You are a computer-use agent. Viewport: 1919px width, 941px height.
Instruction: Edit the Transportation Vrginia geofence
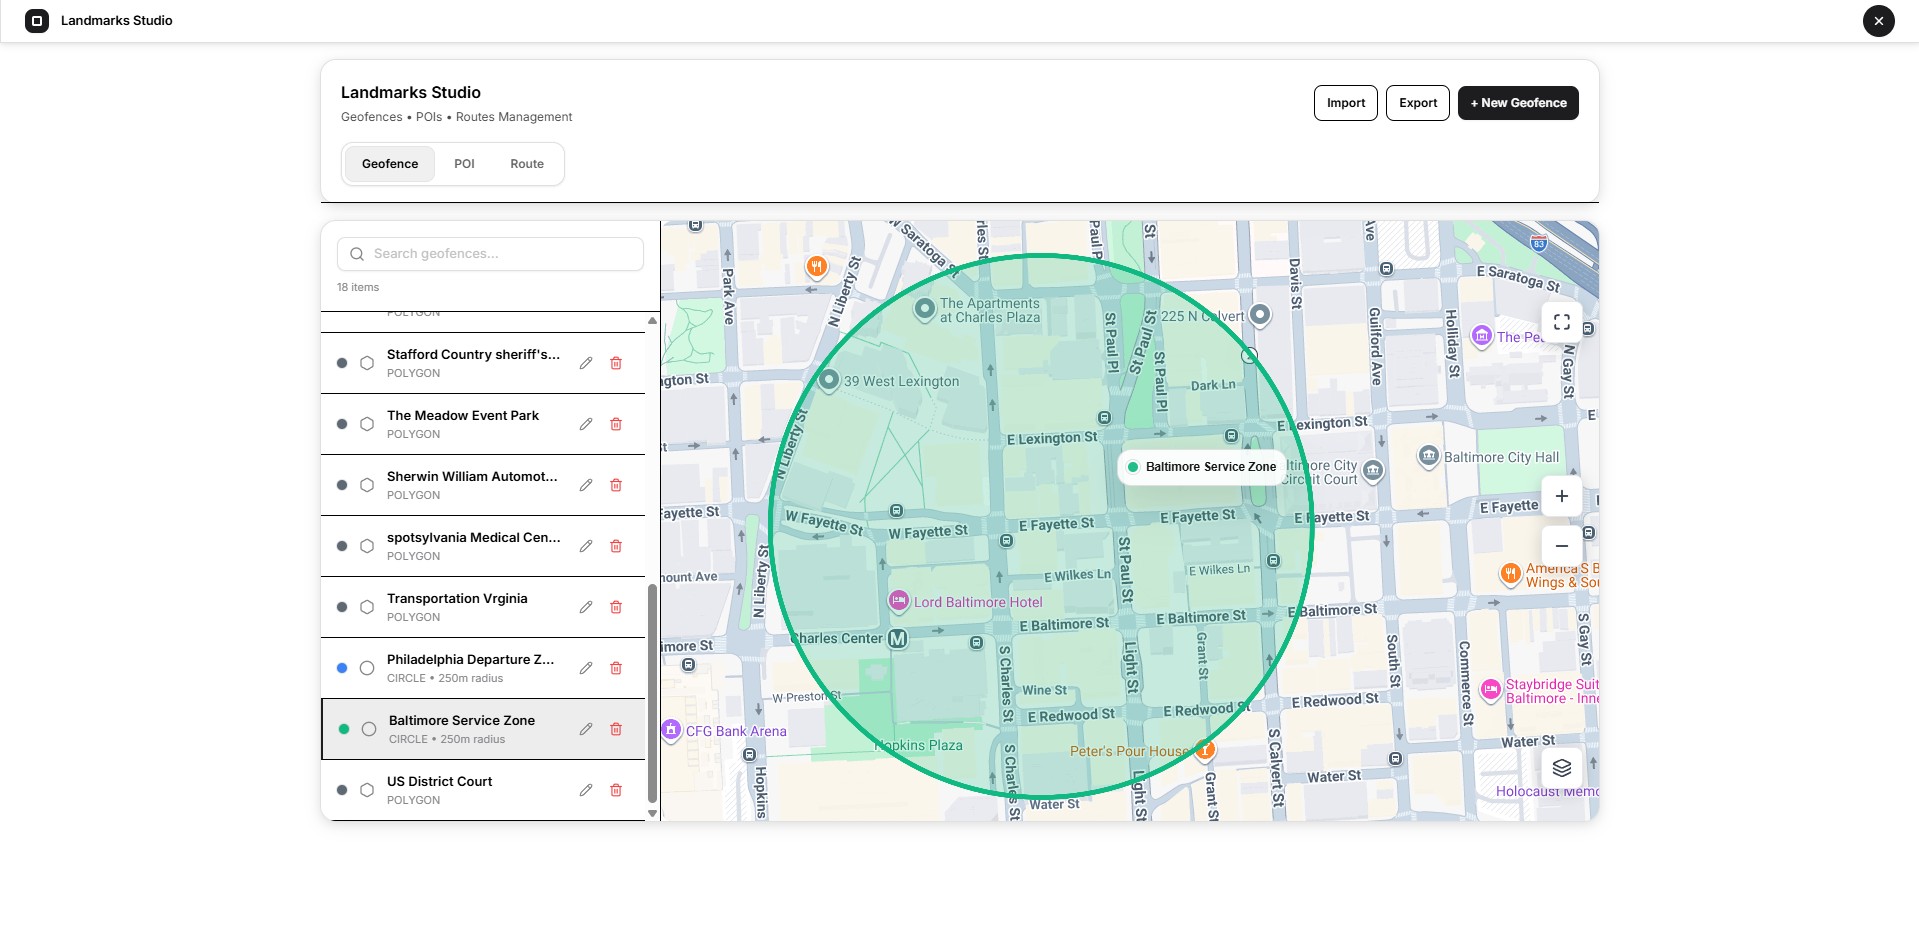pos(586,607)
